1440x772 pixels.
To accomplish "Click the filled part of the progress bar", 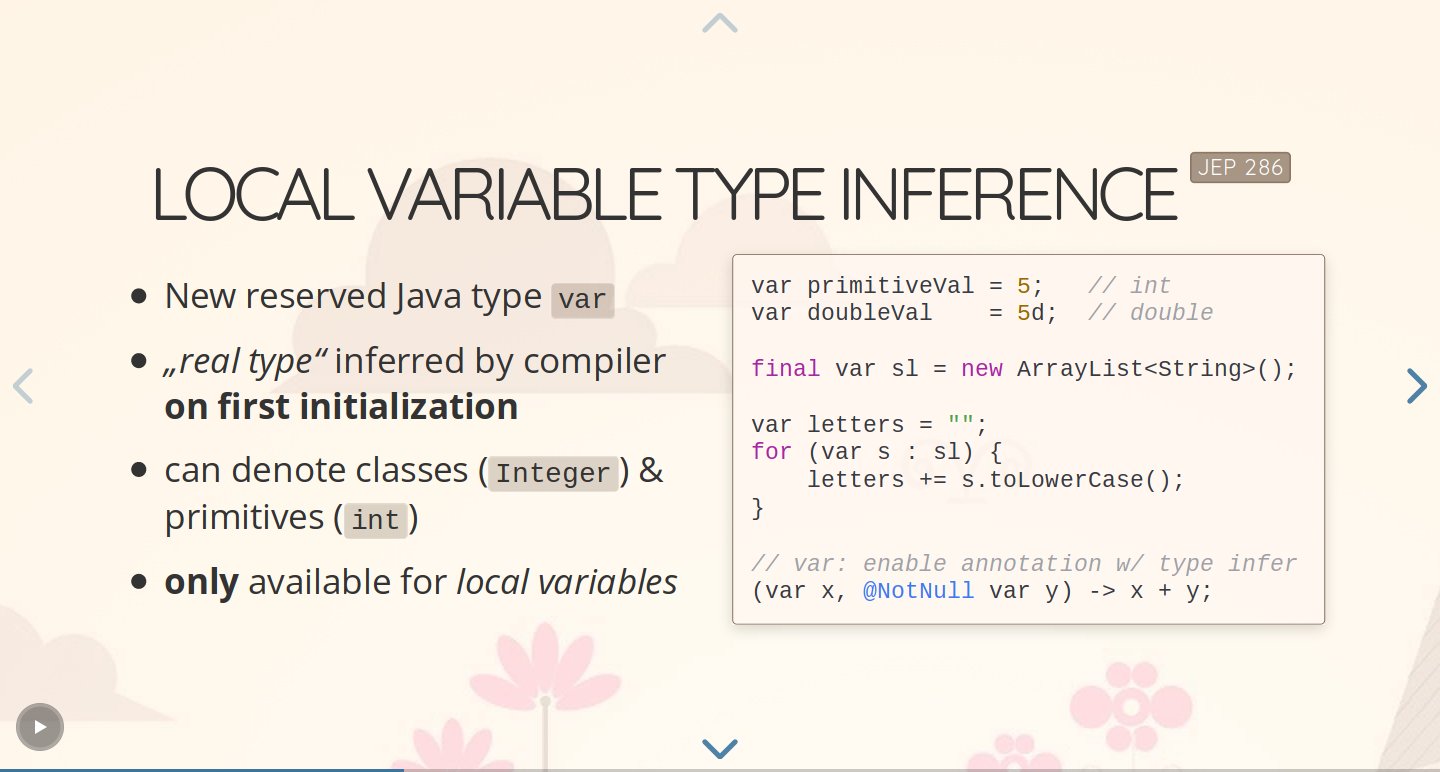I will pos(201,769).
